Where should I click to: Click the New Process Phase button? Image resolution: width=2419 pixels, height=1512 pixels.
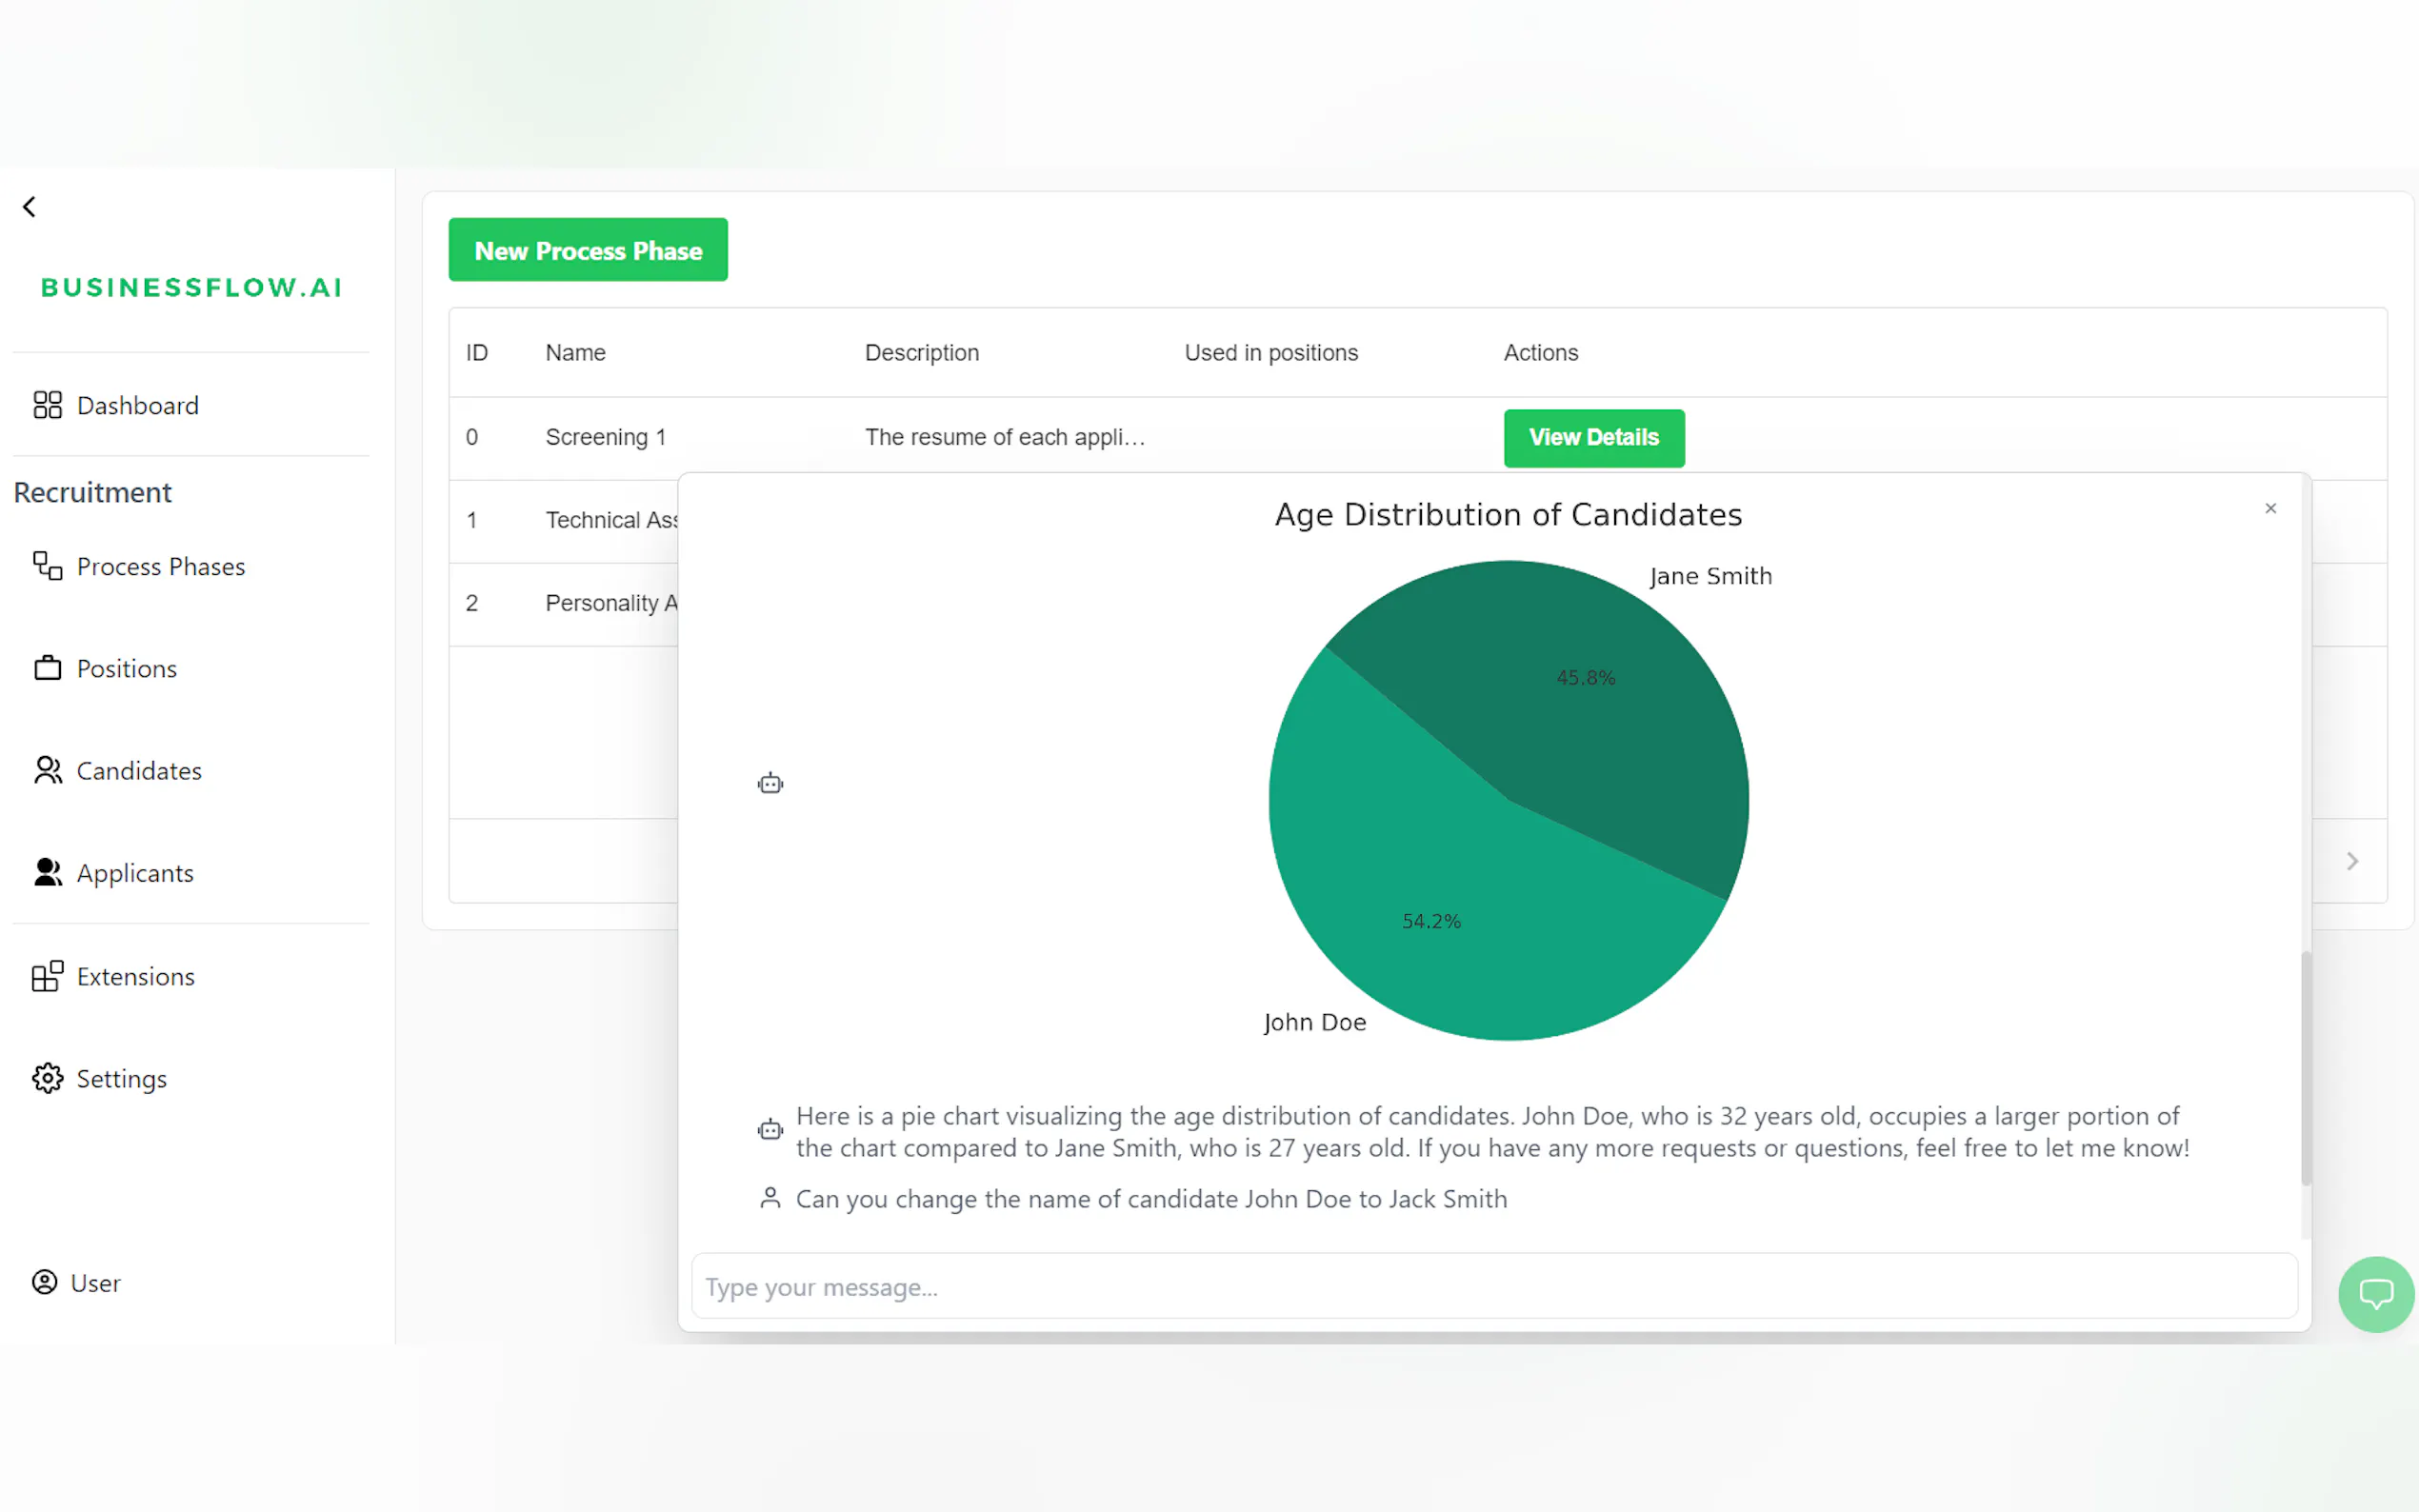click(x=588, y=250)
